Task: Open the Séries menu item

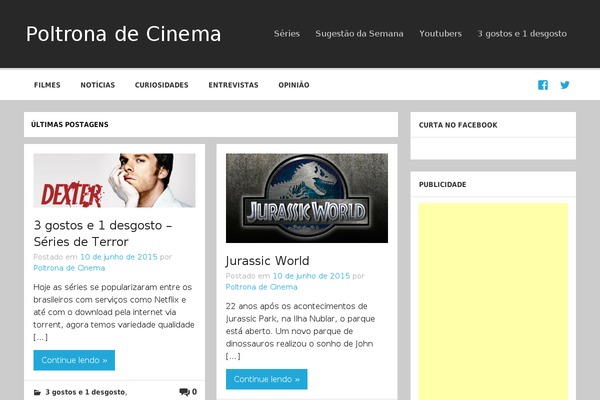Action: pos(287,34)
